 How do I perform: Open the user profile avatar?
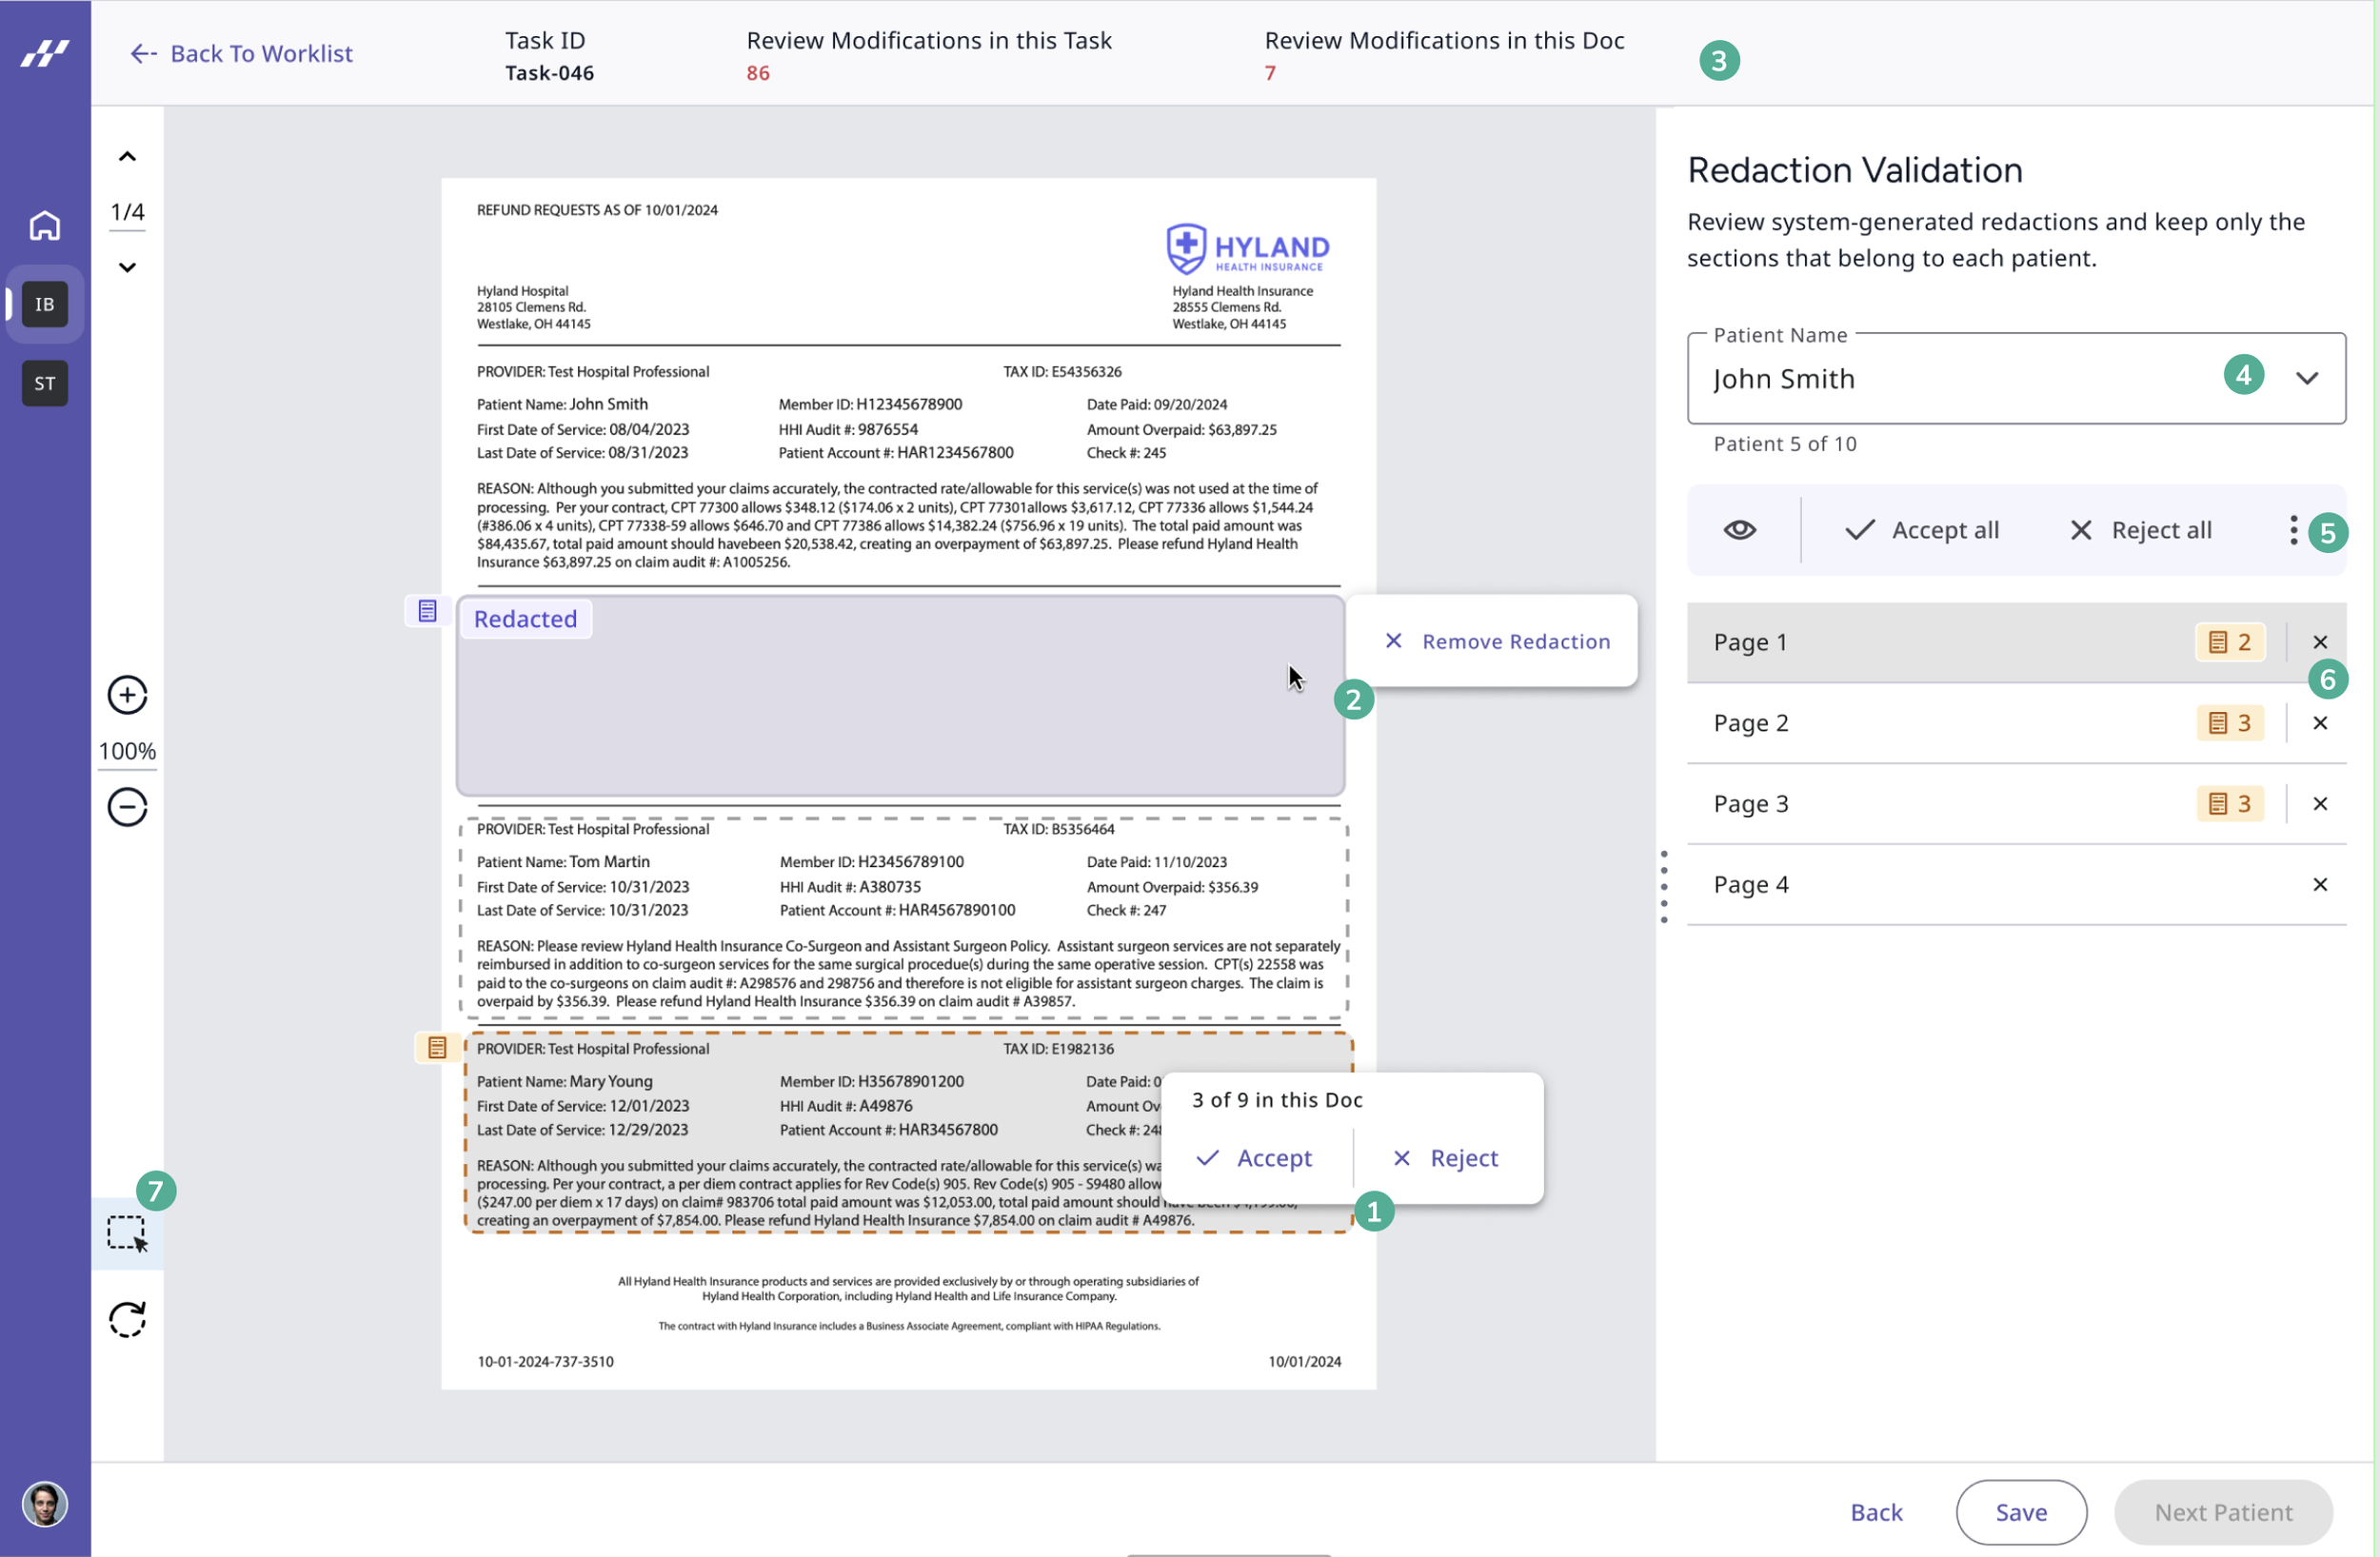click(x=45, y=1504)
